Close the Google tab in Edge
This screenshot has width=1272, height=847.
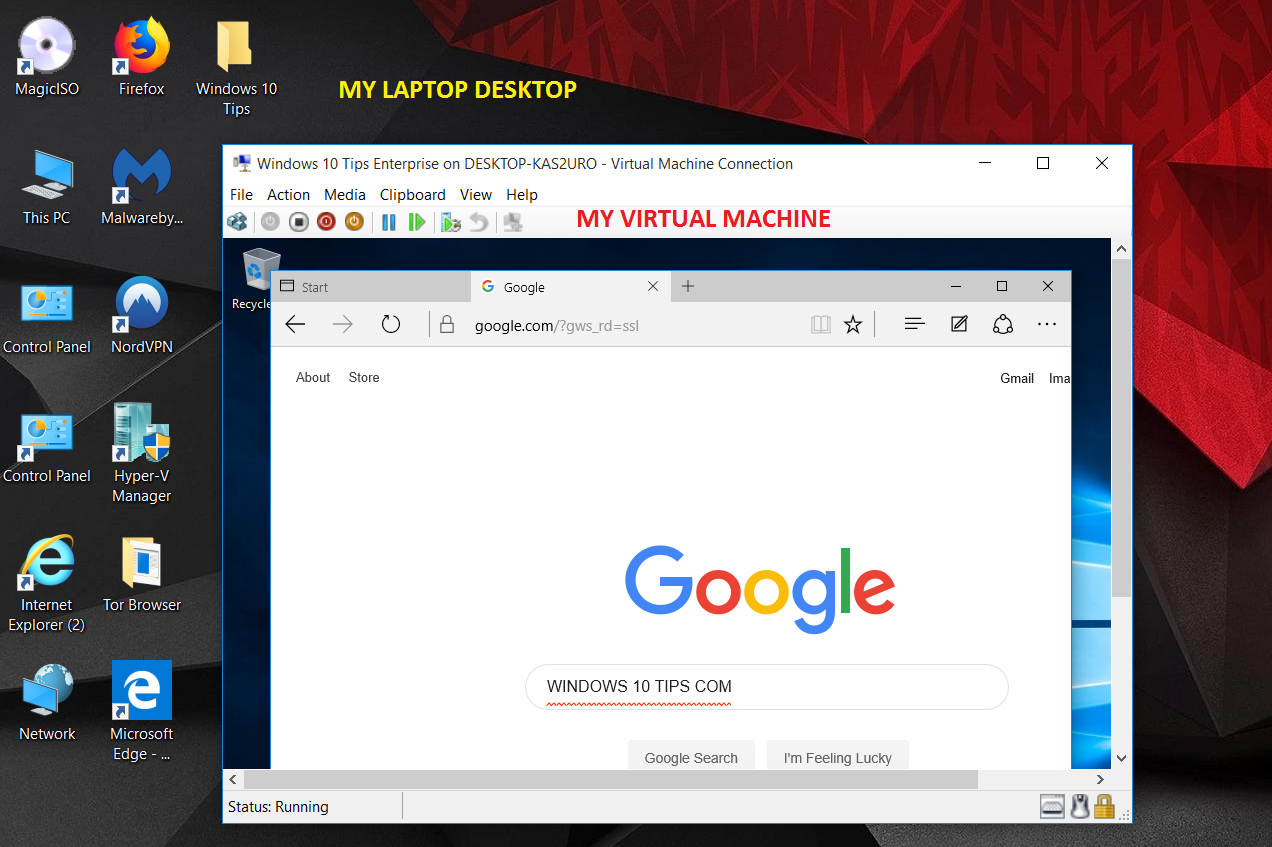coord(653,286)
